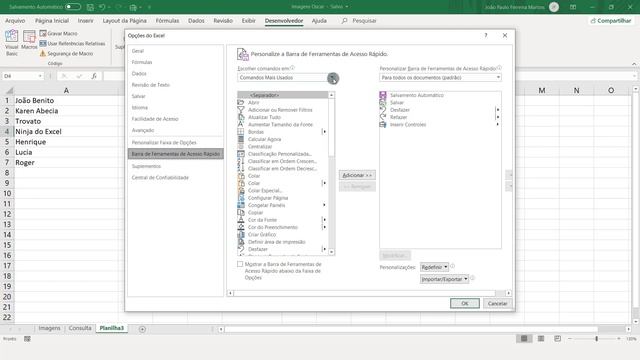Open Segurança de Macro settings
This screenshot has width=640, height=360.
(x=66, y=53)
